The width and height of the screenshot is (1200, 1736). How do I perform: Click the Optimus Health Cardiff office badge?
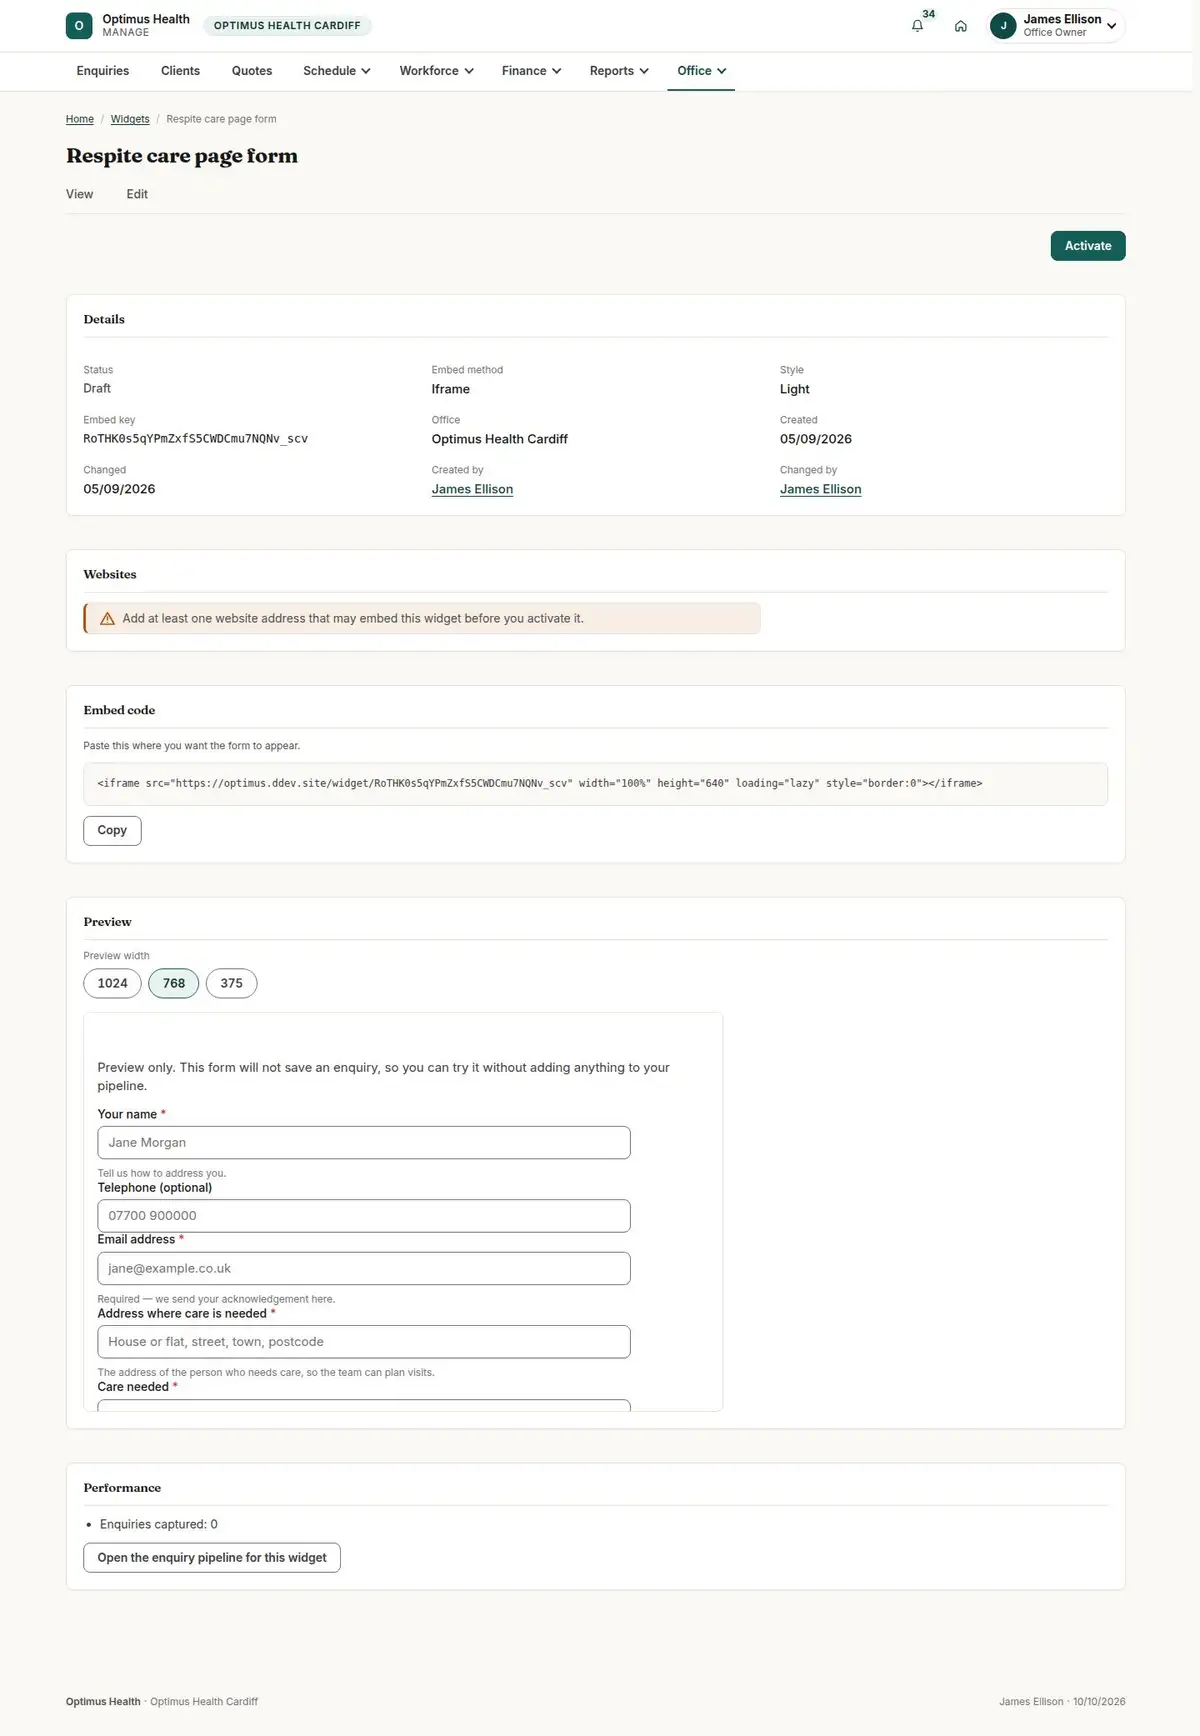(x=287, y=26)
